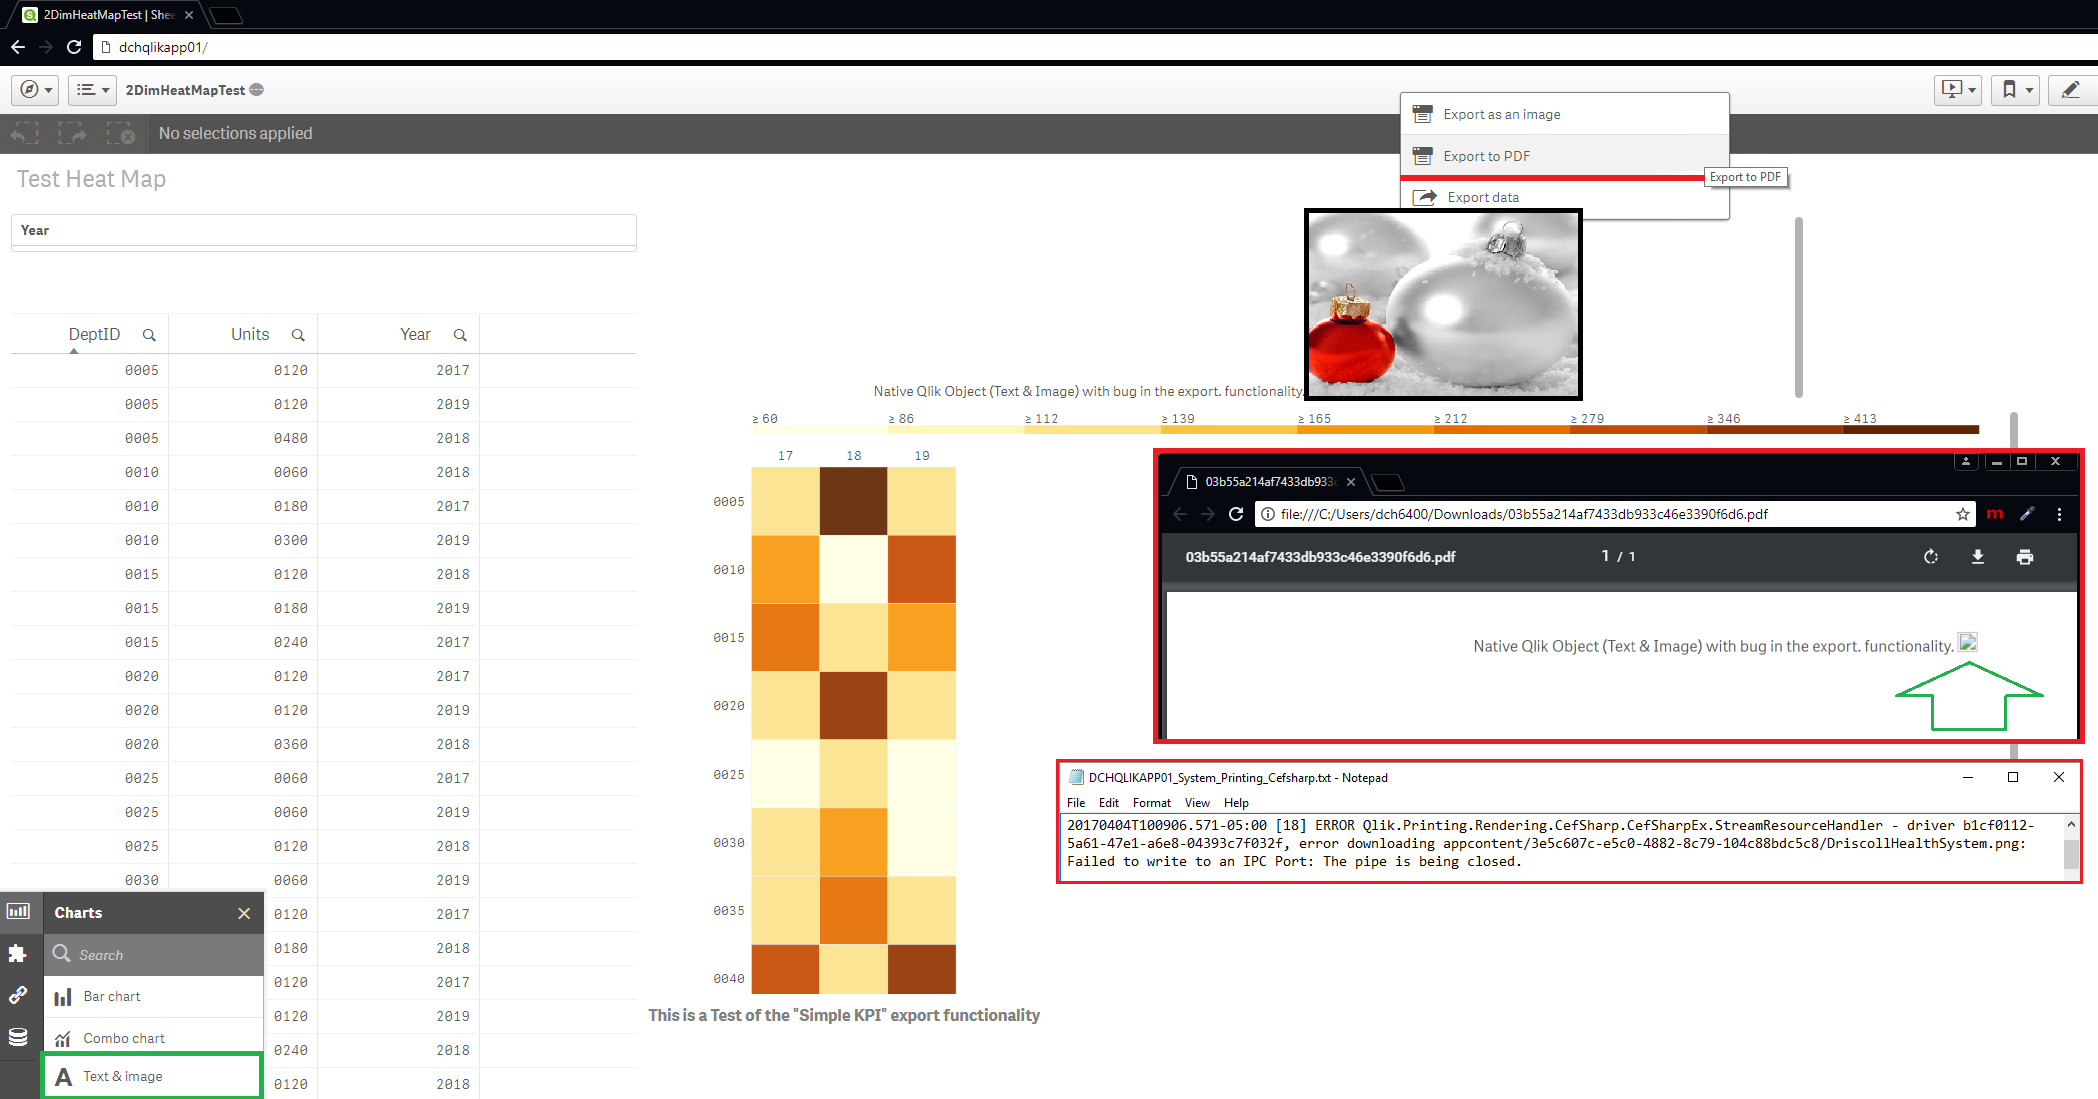Click the user profile icon in PDF window

[x=1965, y=461]
